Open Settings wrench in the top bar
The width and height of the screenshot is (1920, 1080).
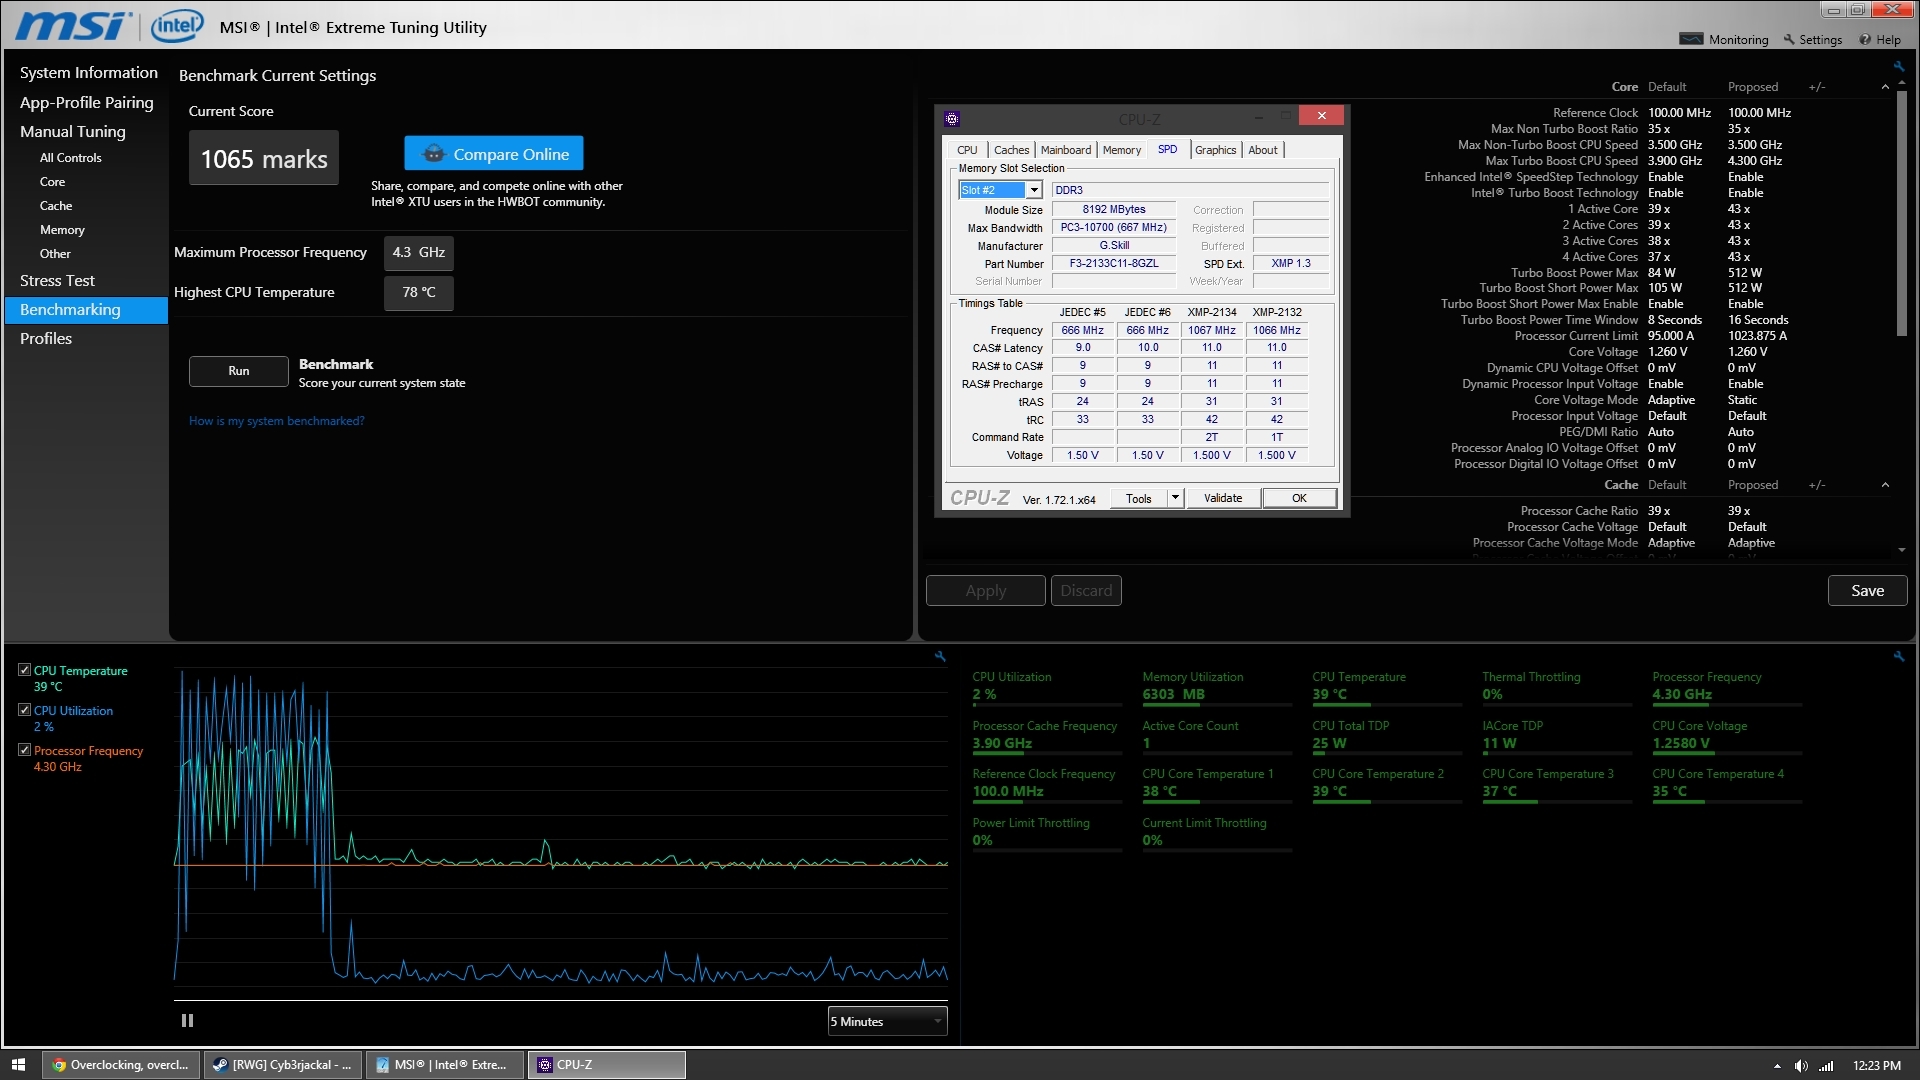(1789, 39)
